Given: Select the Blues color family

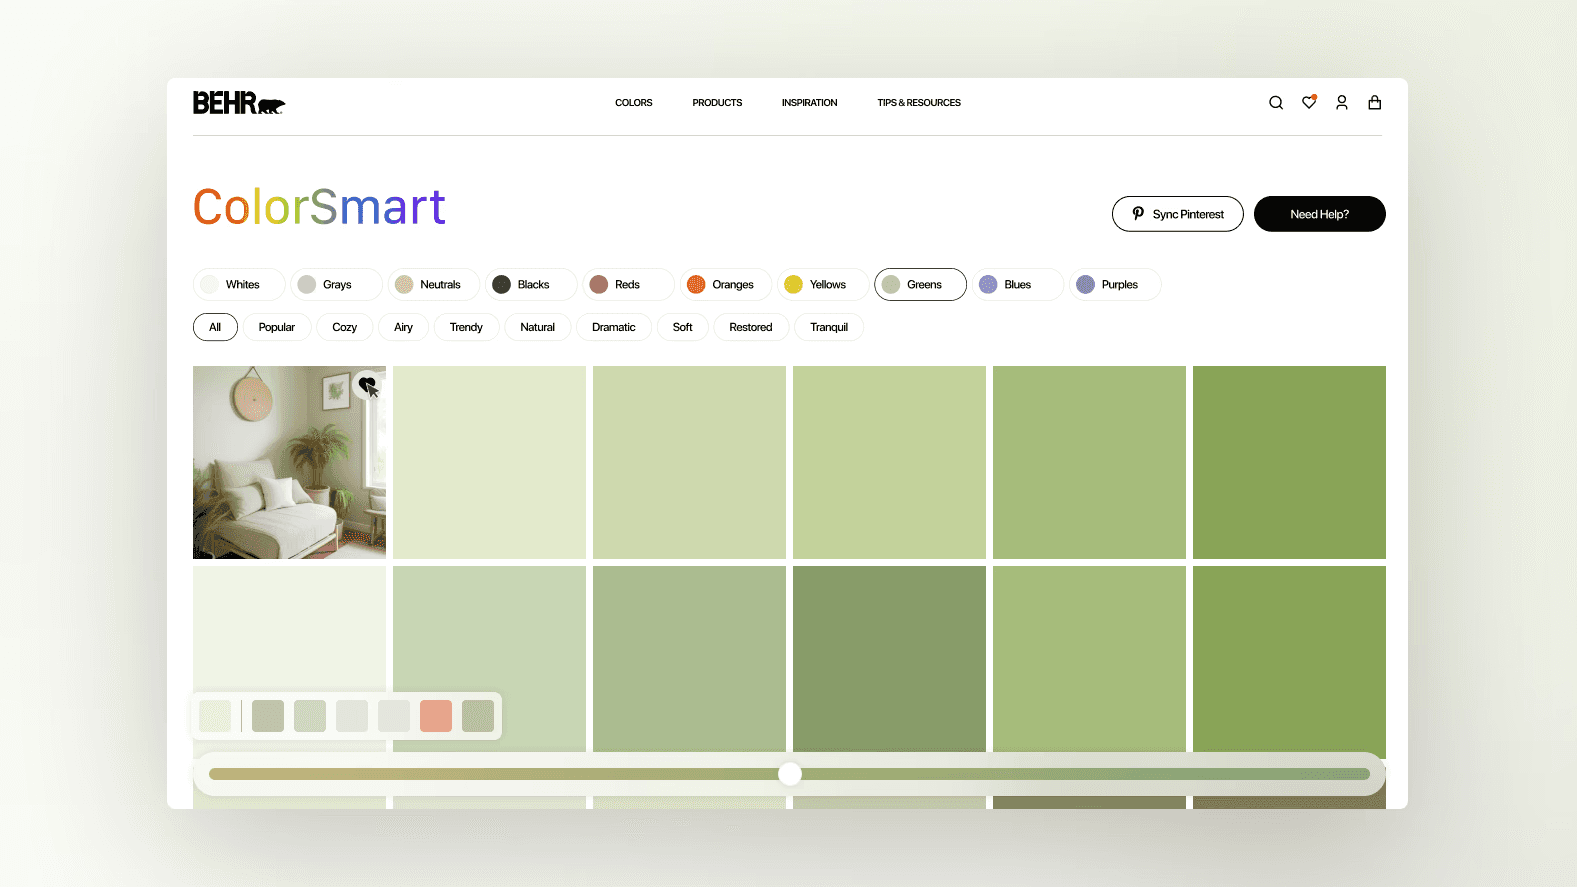Looking at the screenshot, I should coord(1018,285).
